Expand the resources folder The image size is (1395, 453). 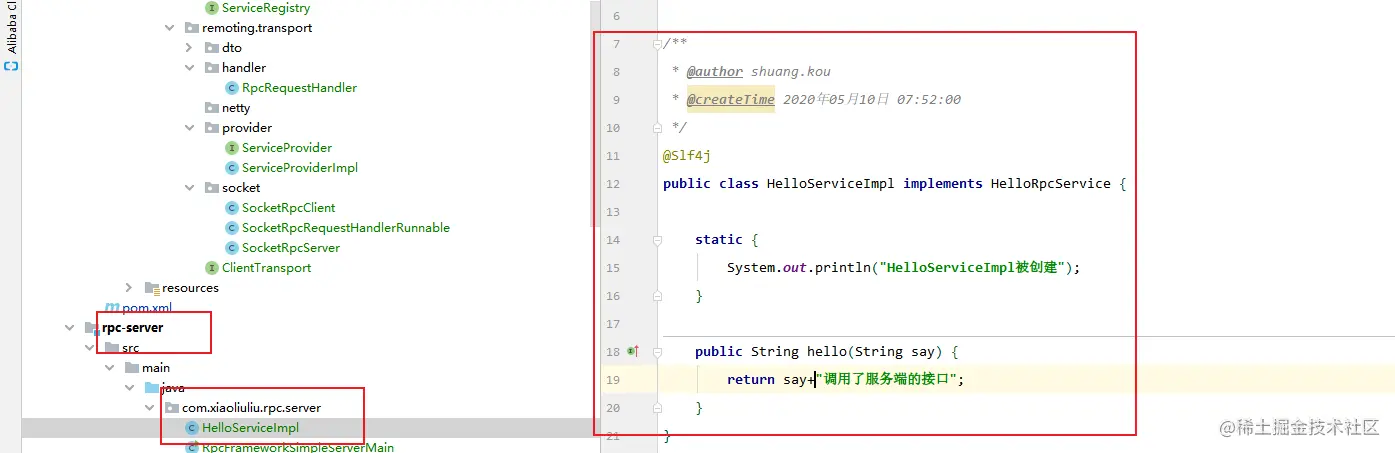130,288
